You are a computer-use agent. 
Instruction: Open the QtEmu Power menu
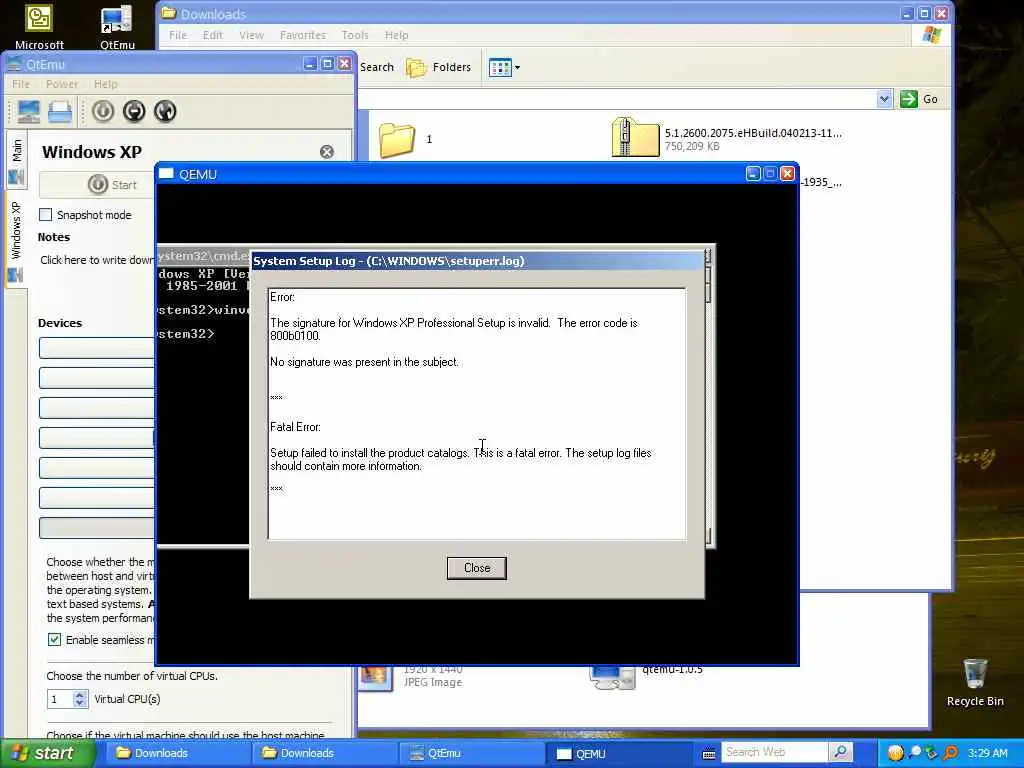click(x=62, y=84)
